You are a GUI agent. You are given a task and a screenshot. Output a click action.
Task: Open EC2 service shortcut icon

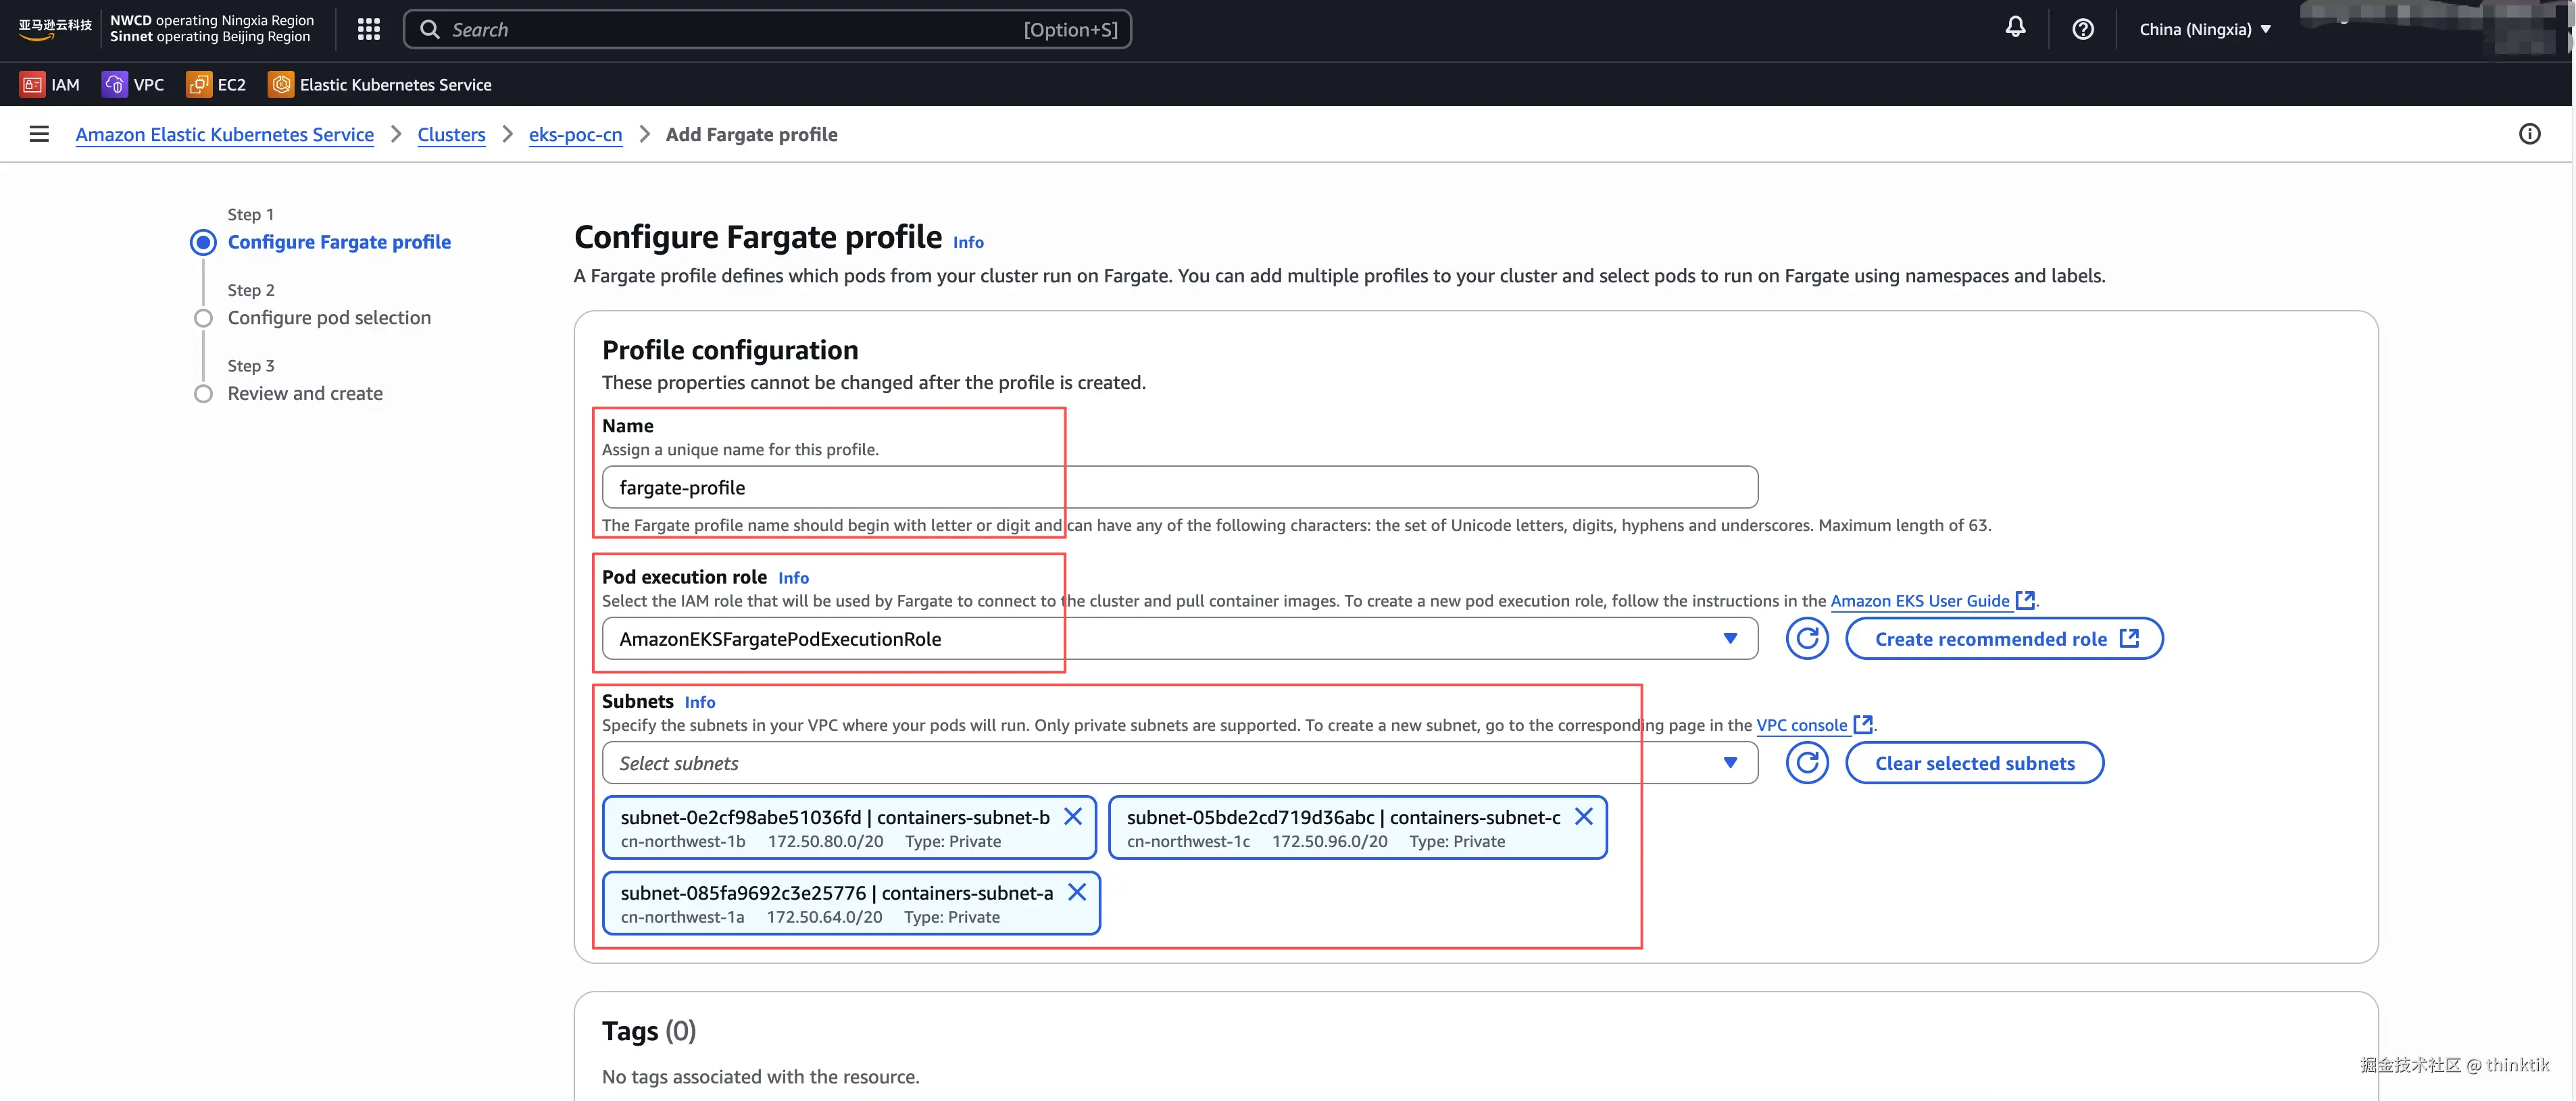coord(199,85)
